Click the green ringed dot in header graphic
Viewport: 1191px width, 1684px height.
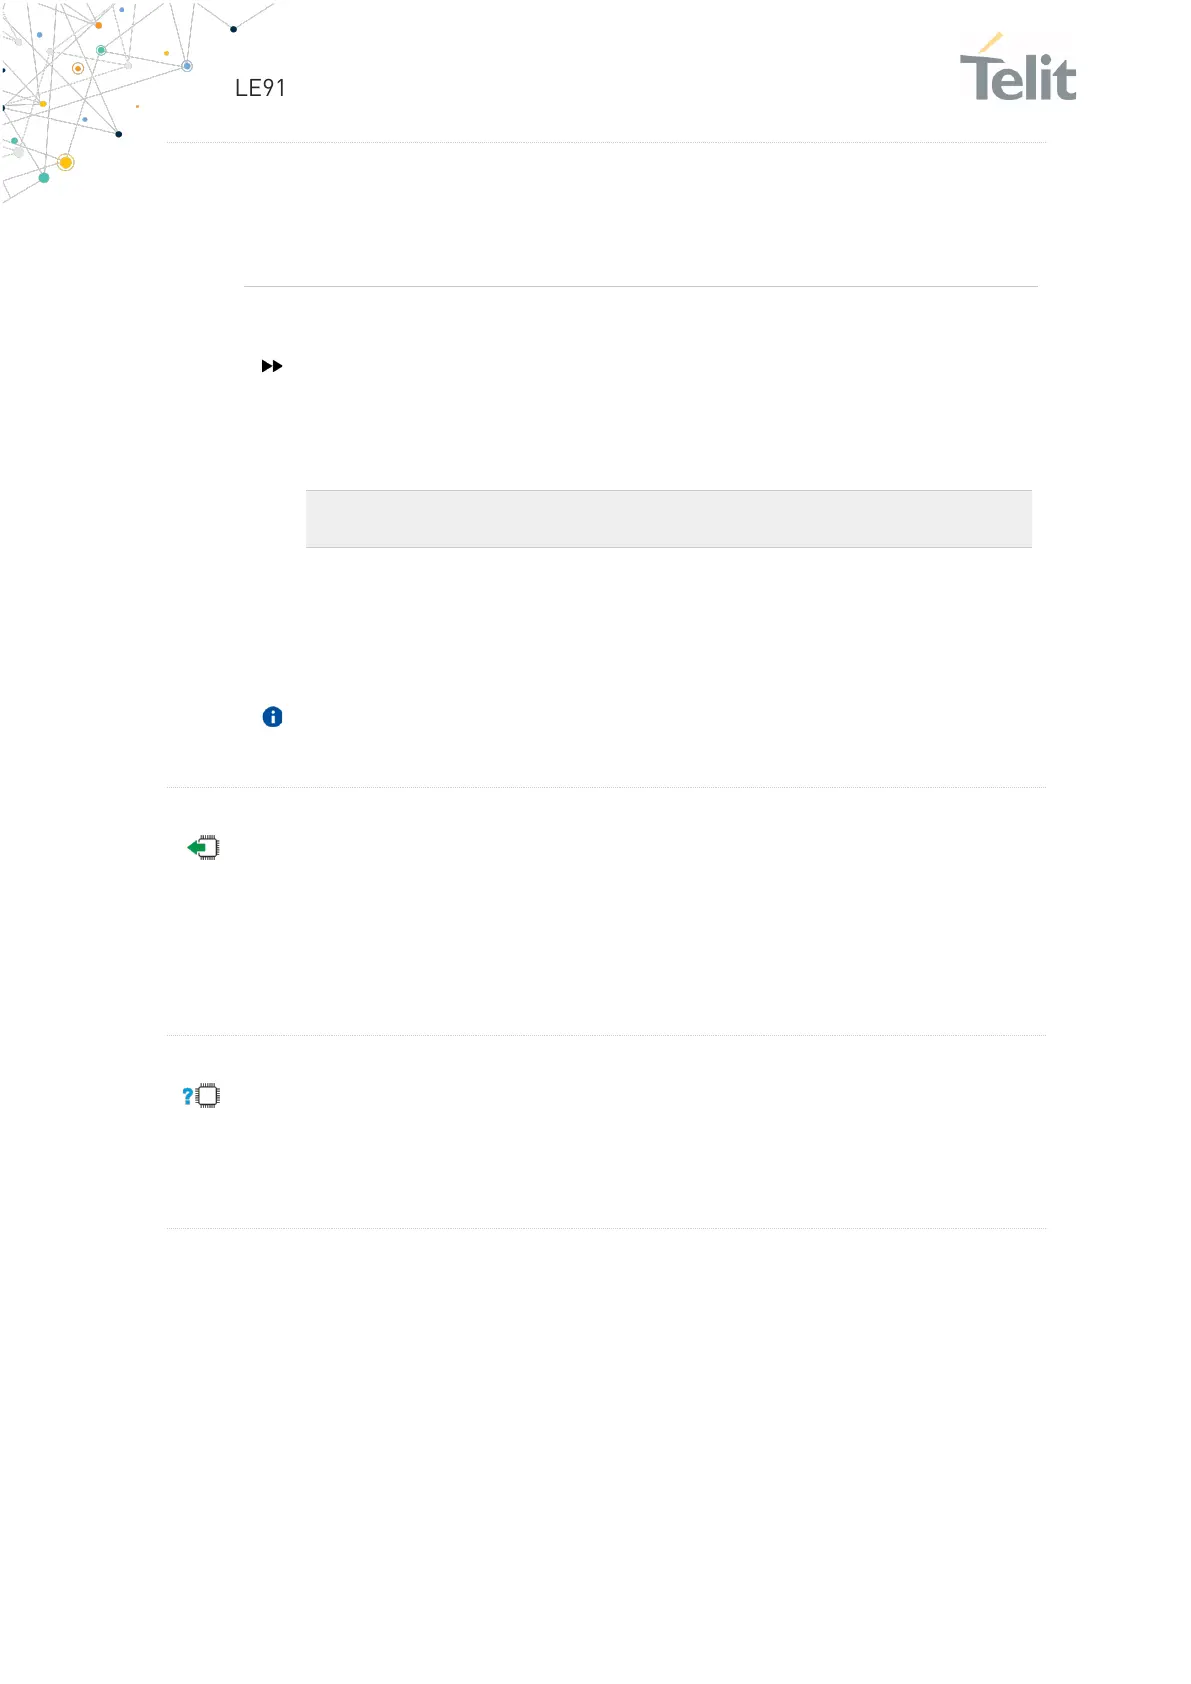point(101,50)
